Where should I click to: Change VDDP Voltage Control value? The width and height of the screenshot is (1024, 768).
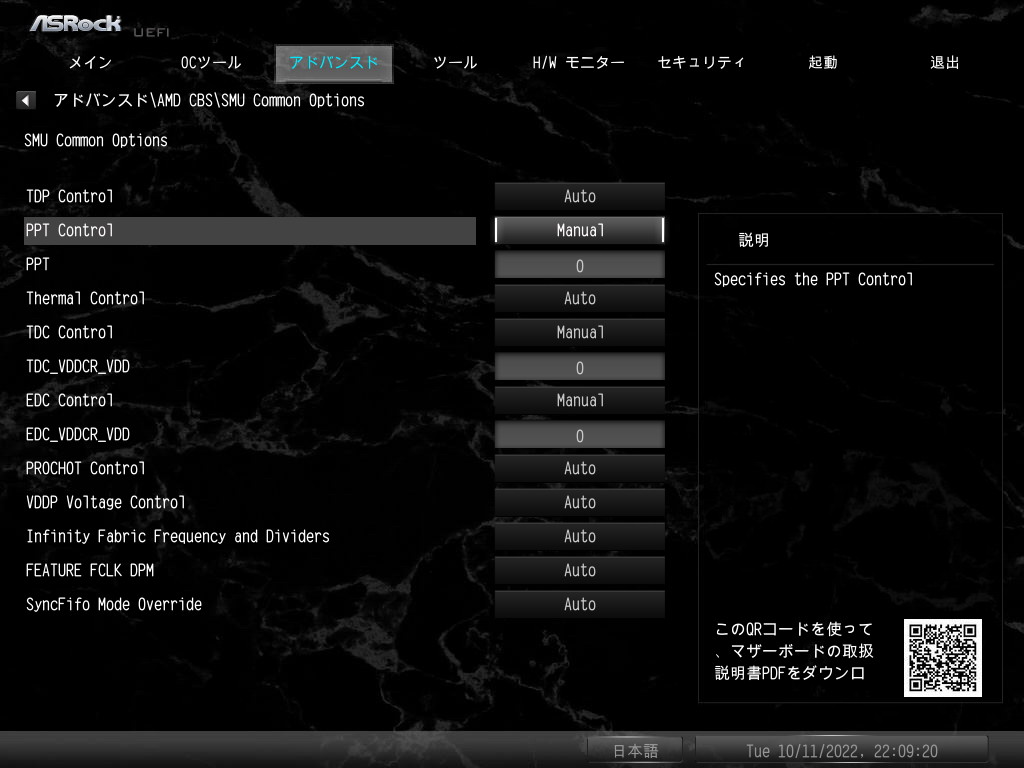tap(580, 502)
